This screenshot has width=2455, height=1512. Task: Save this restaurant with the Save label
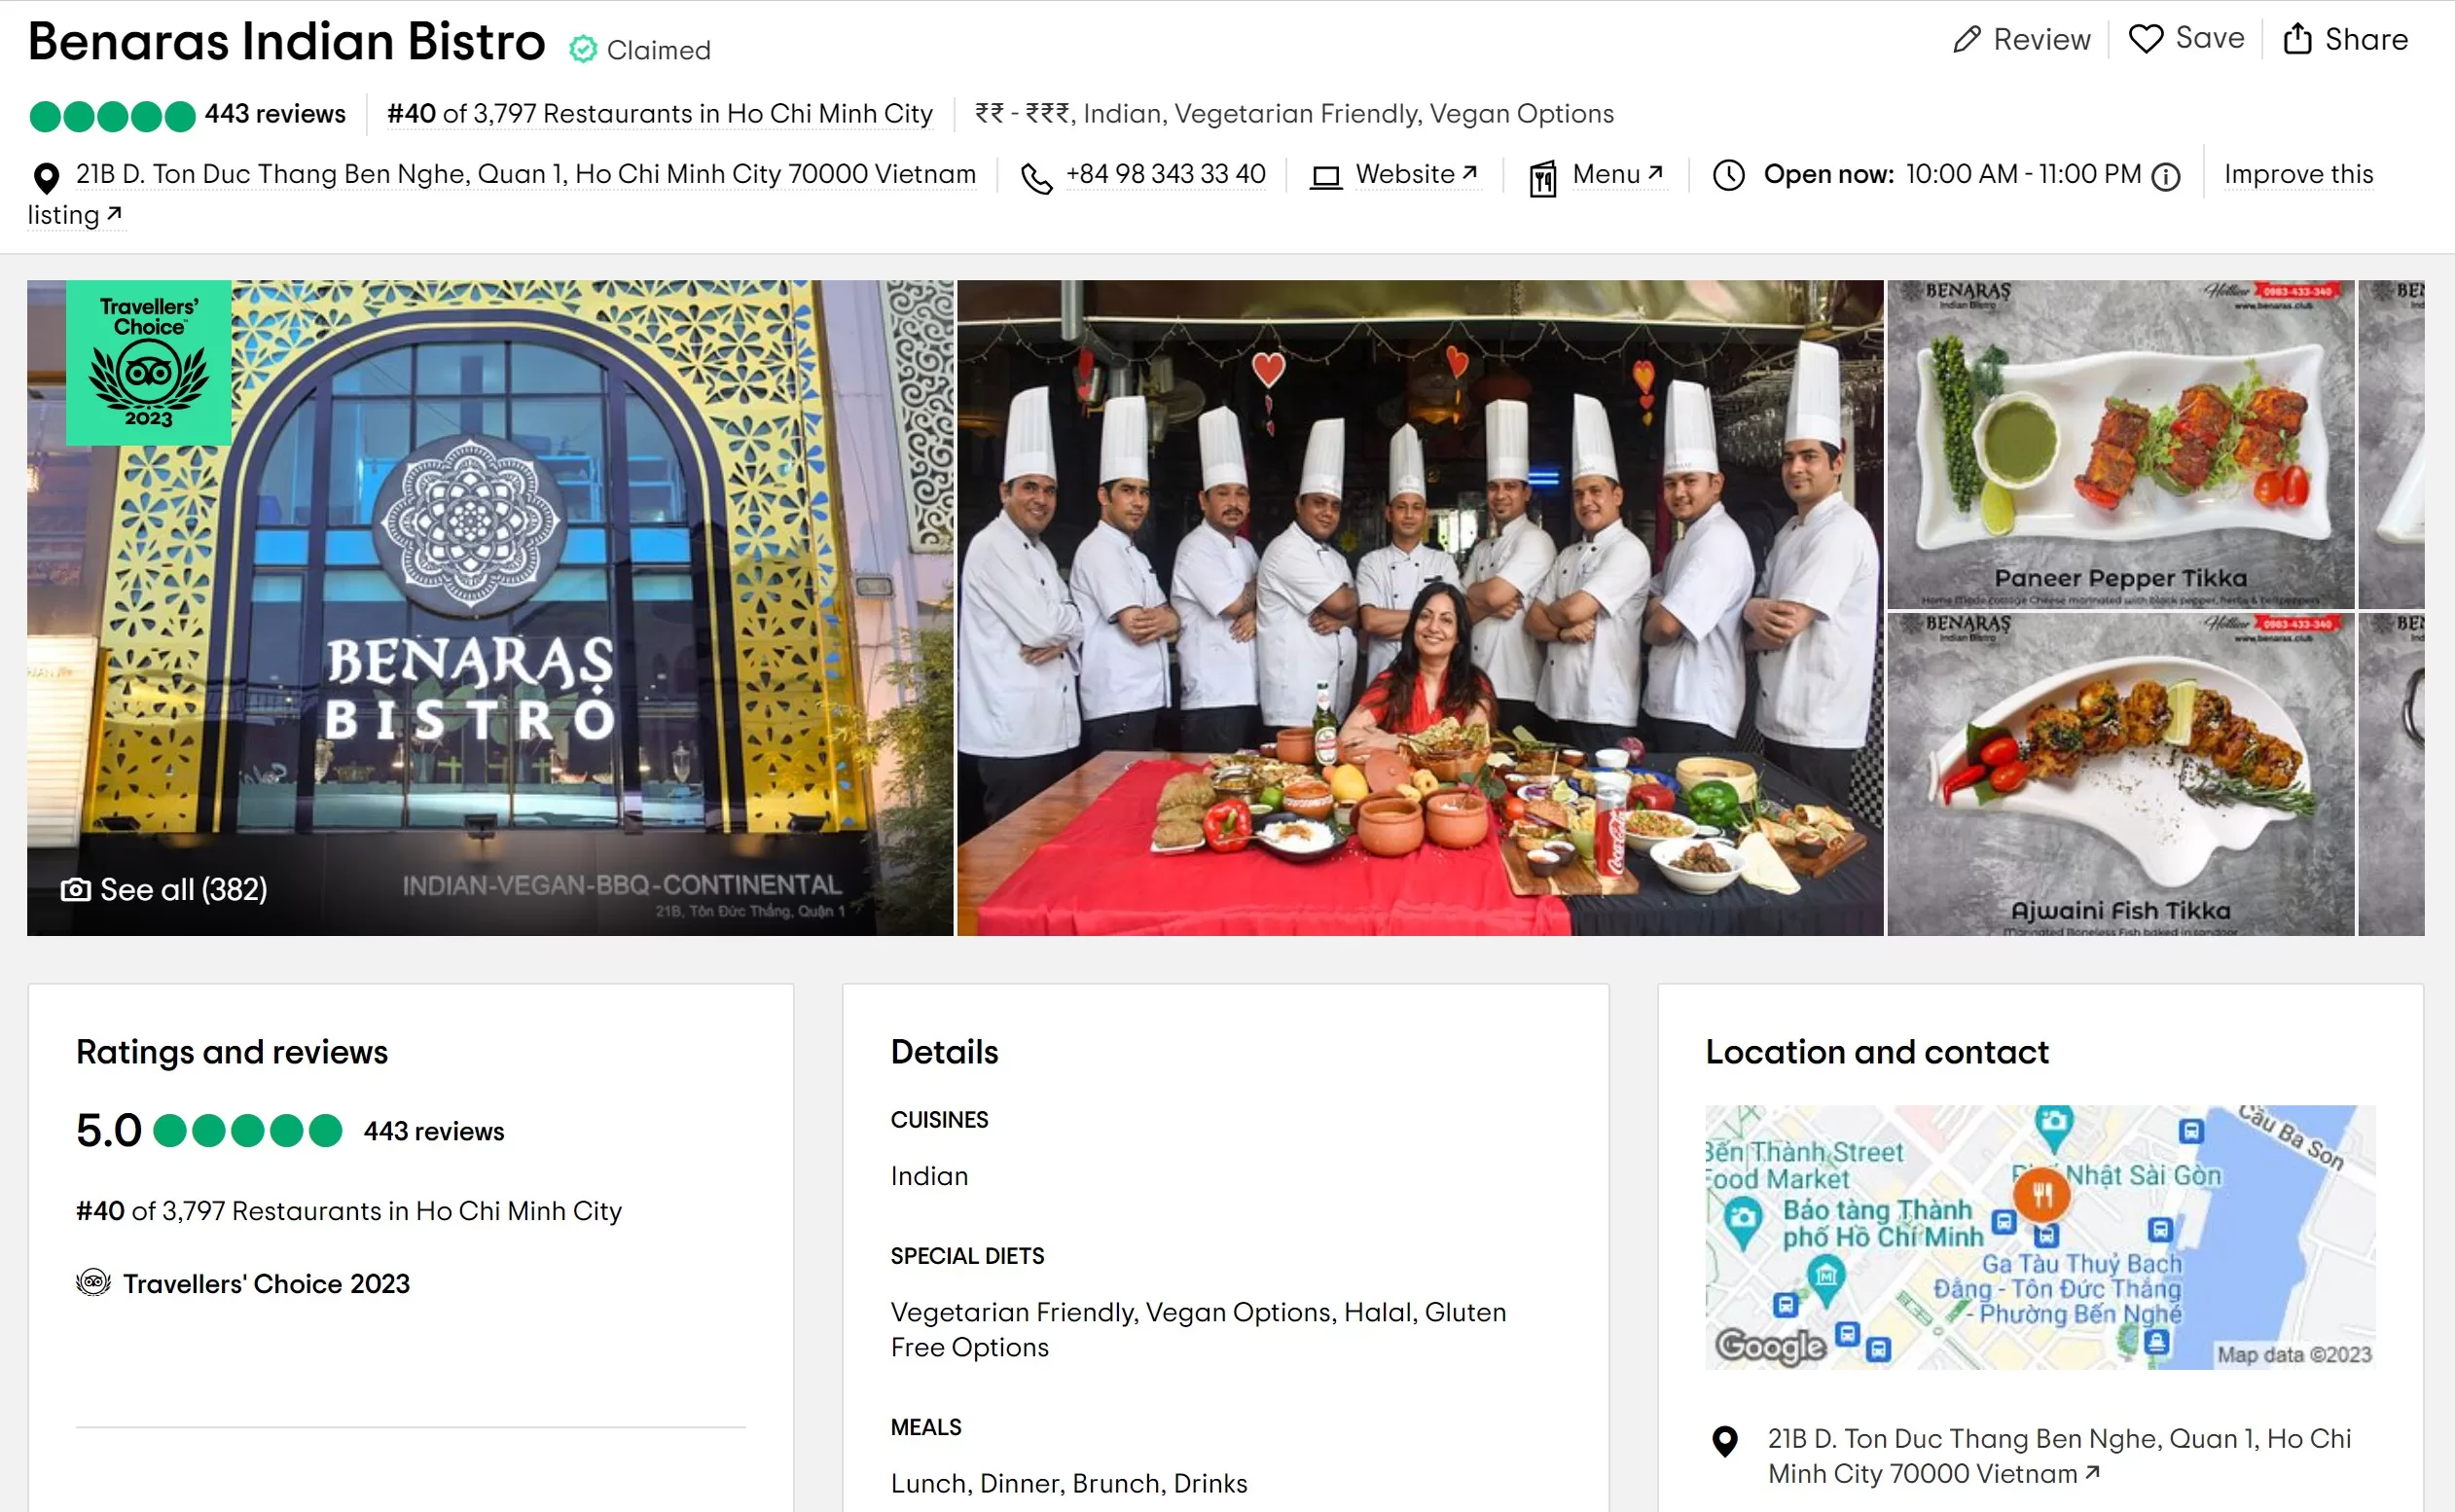(x=2210, y=38)
